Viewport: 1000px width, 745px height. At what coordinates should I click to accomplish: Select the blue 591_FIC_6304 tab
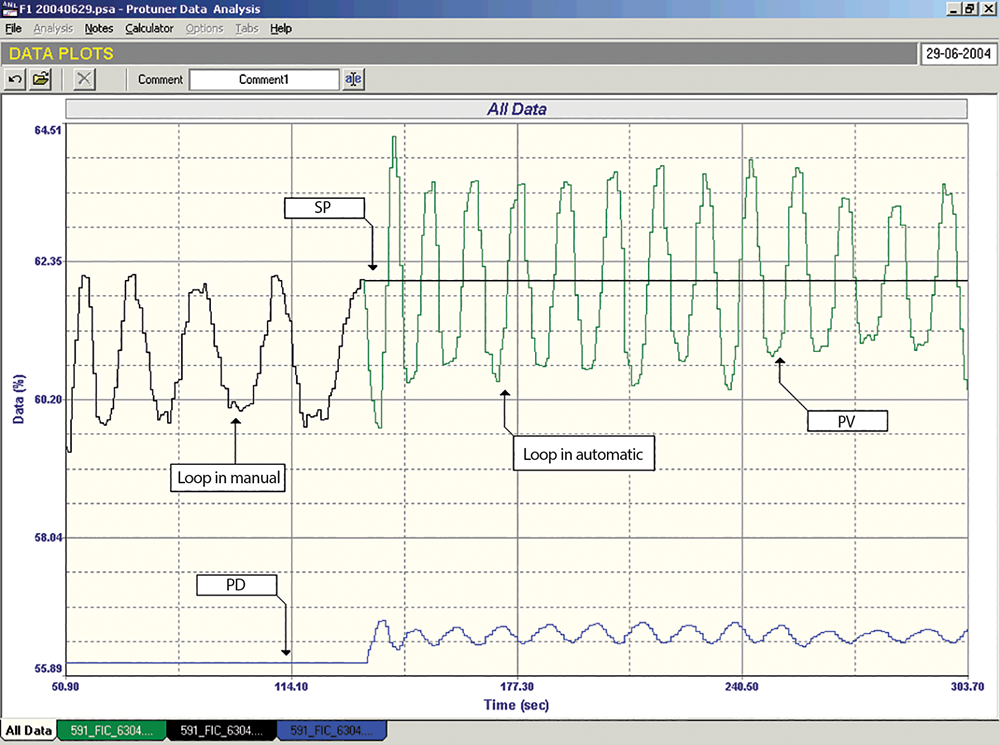332,730
